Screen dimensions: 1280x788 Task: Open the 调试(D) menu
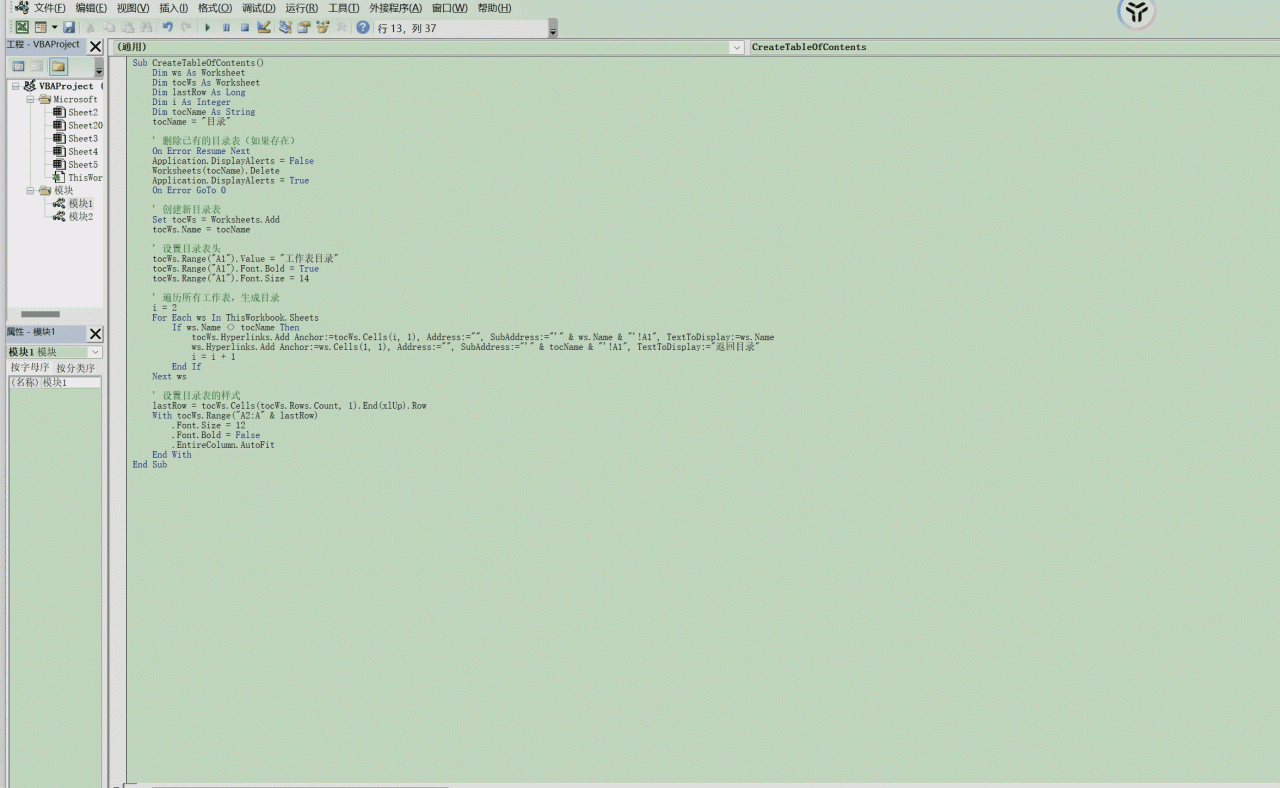point(258,8)
